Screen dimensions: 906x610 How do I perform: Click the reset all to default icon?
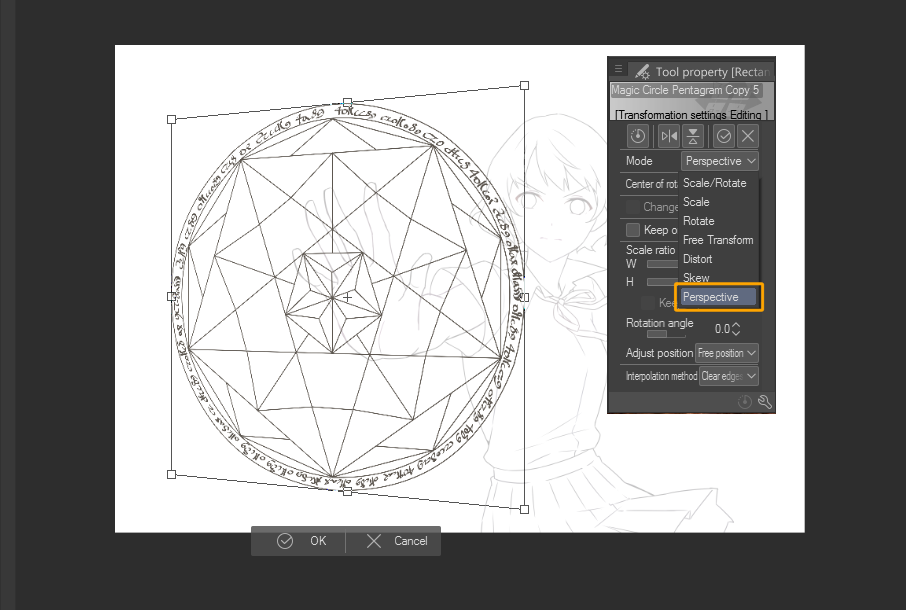746,401
